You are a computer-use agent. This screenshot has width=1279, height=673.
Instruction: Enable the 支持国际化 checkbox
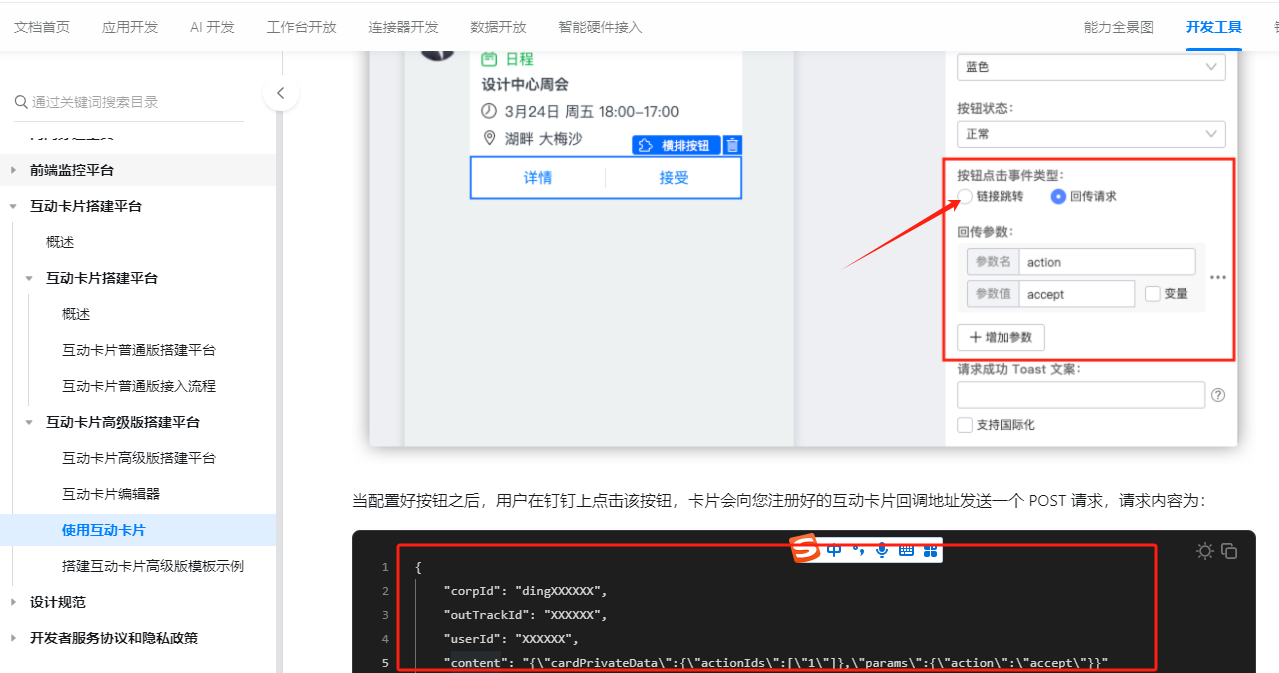[x=965, y=425]
